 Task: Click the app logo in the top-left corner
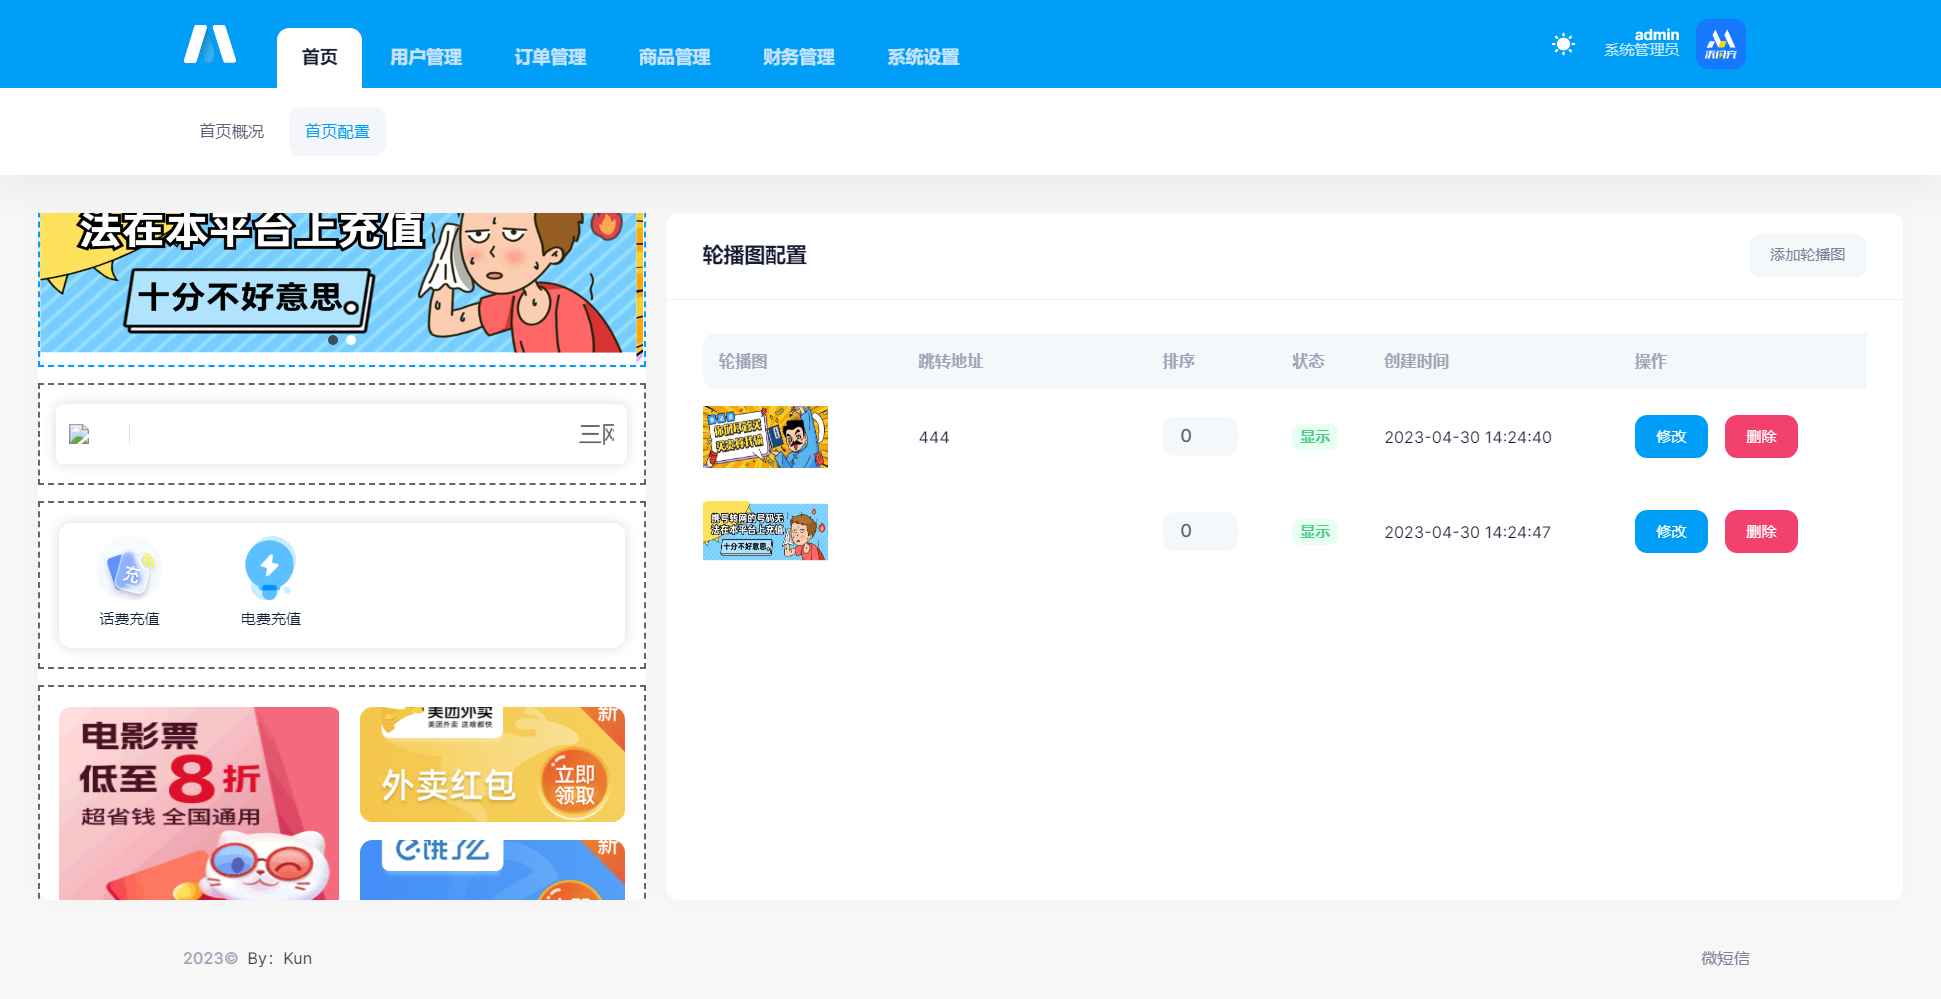tap(210, 43)
